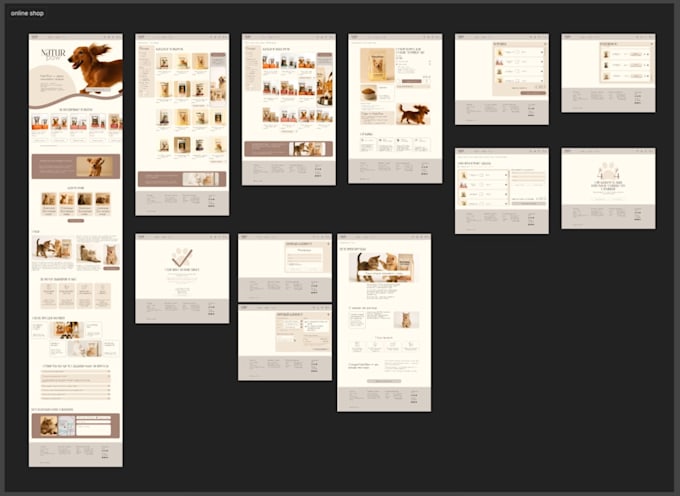The height and width of the screenshot is (496, 680).
Task: Click the mauve contacts block with map on home page
Action: pos(76,426)
